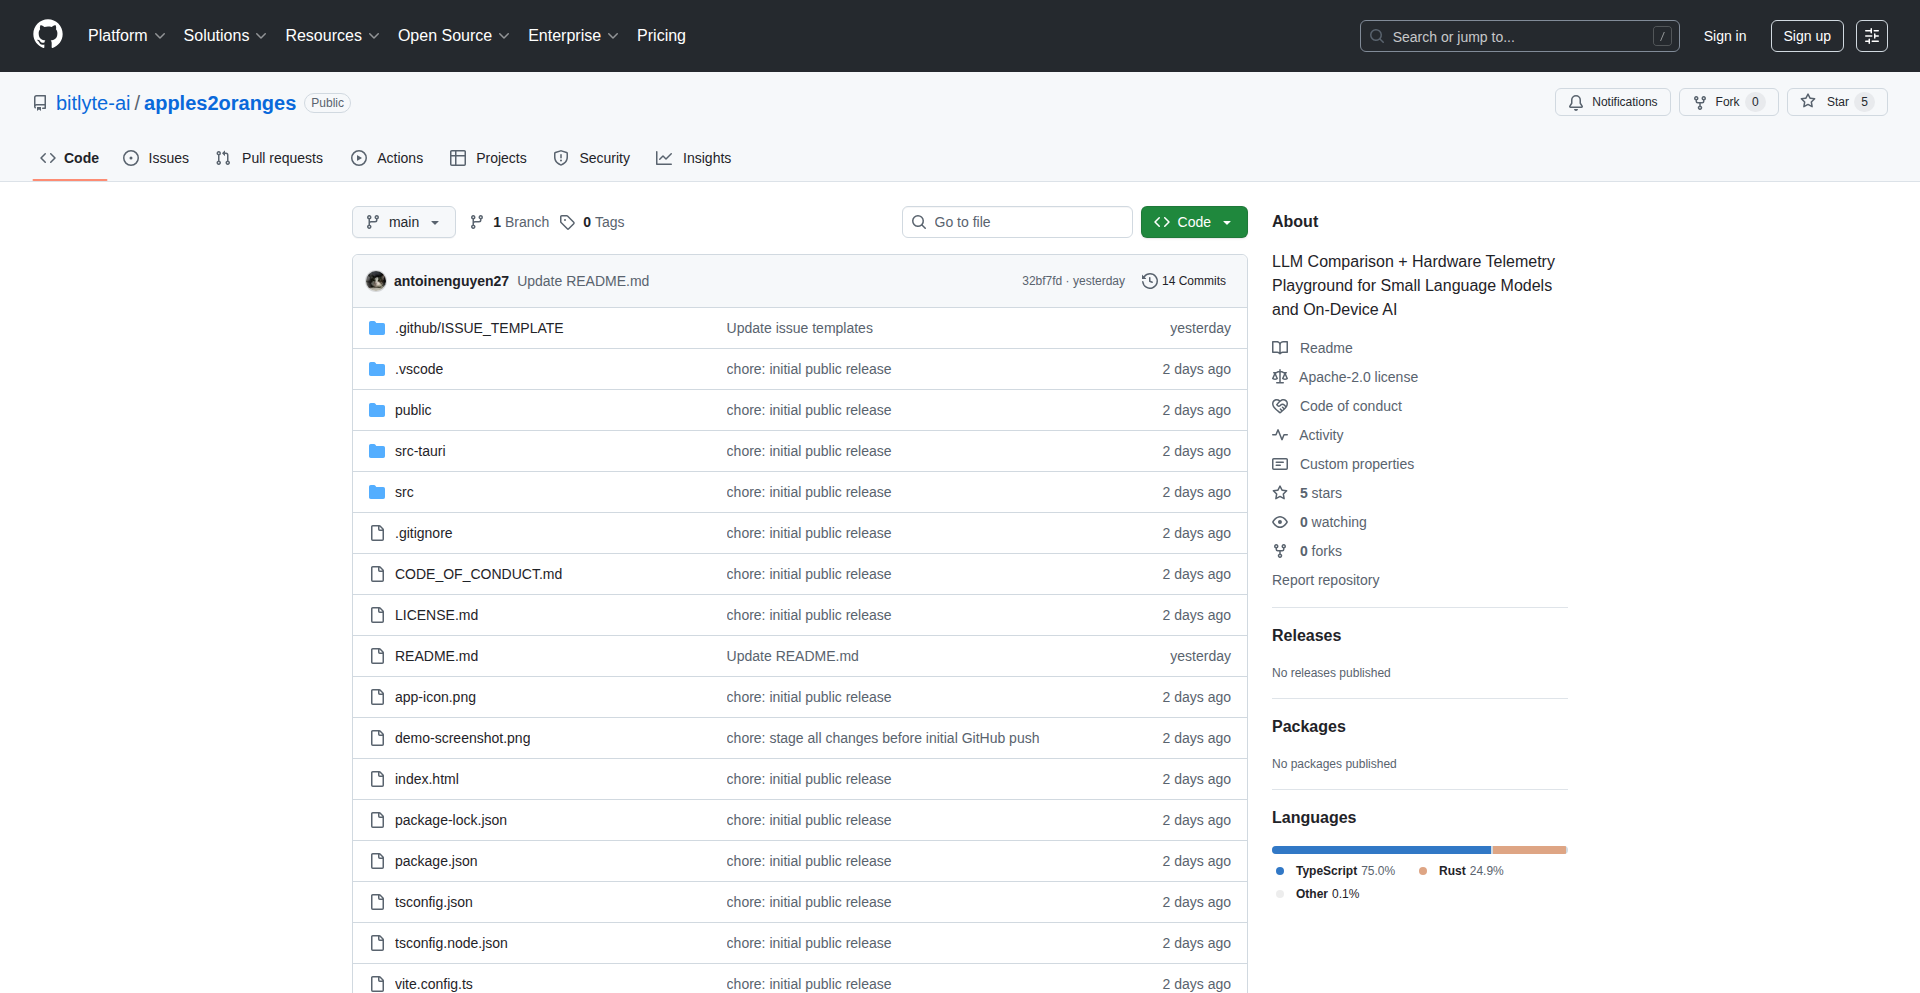Click the file icon for .gitignore

click(x=377, y=533)
